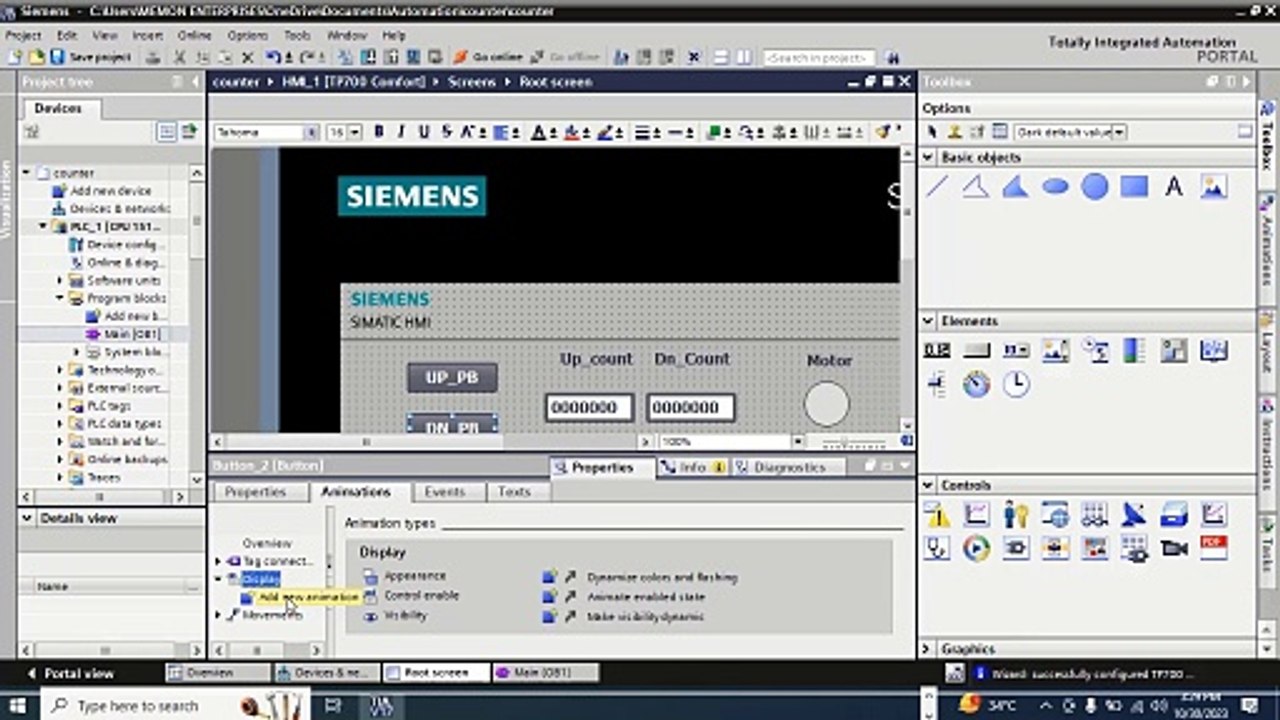Expand the Graphics toolbox section
The width and height of the screenshot is (1280, 720).
pyautogui.click(x=928, y=649)
